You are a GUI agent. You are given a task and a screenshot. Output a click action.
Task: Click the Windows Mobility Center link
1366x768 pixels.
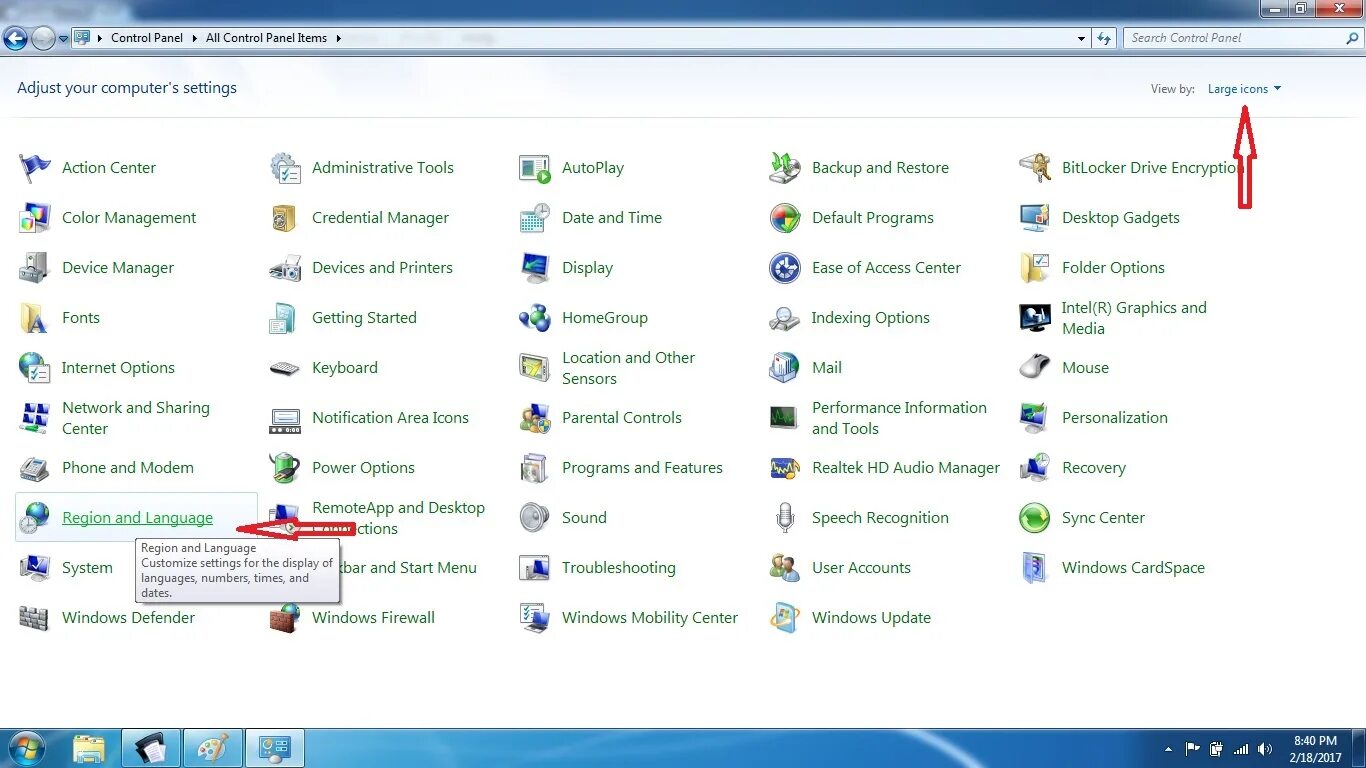650,618
